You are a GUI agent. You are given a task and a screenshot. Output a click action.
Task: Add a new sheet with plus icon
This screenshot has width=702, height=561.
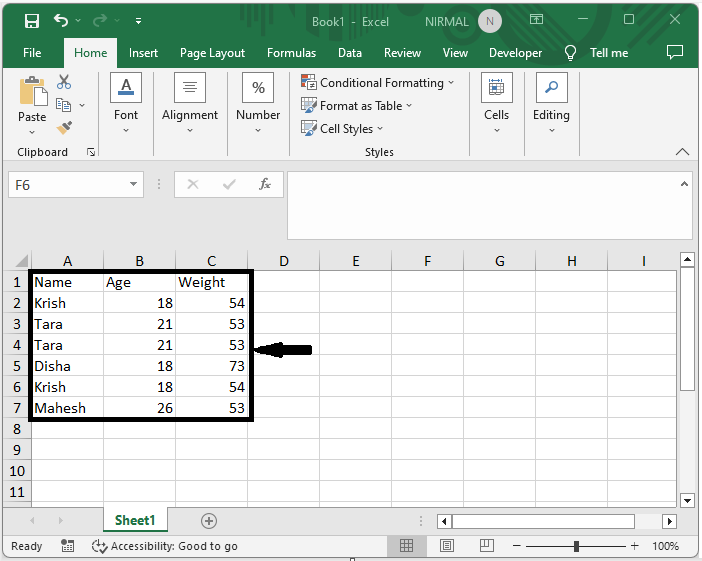(x=209, y=521)
